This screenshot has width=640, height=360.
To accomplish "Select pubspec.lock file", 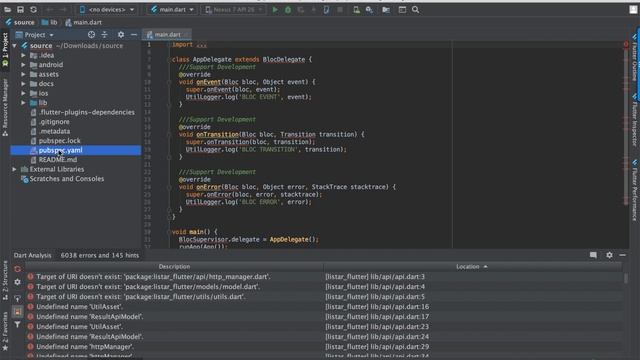I will click(x=60, y=140).
